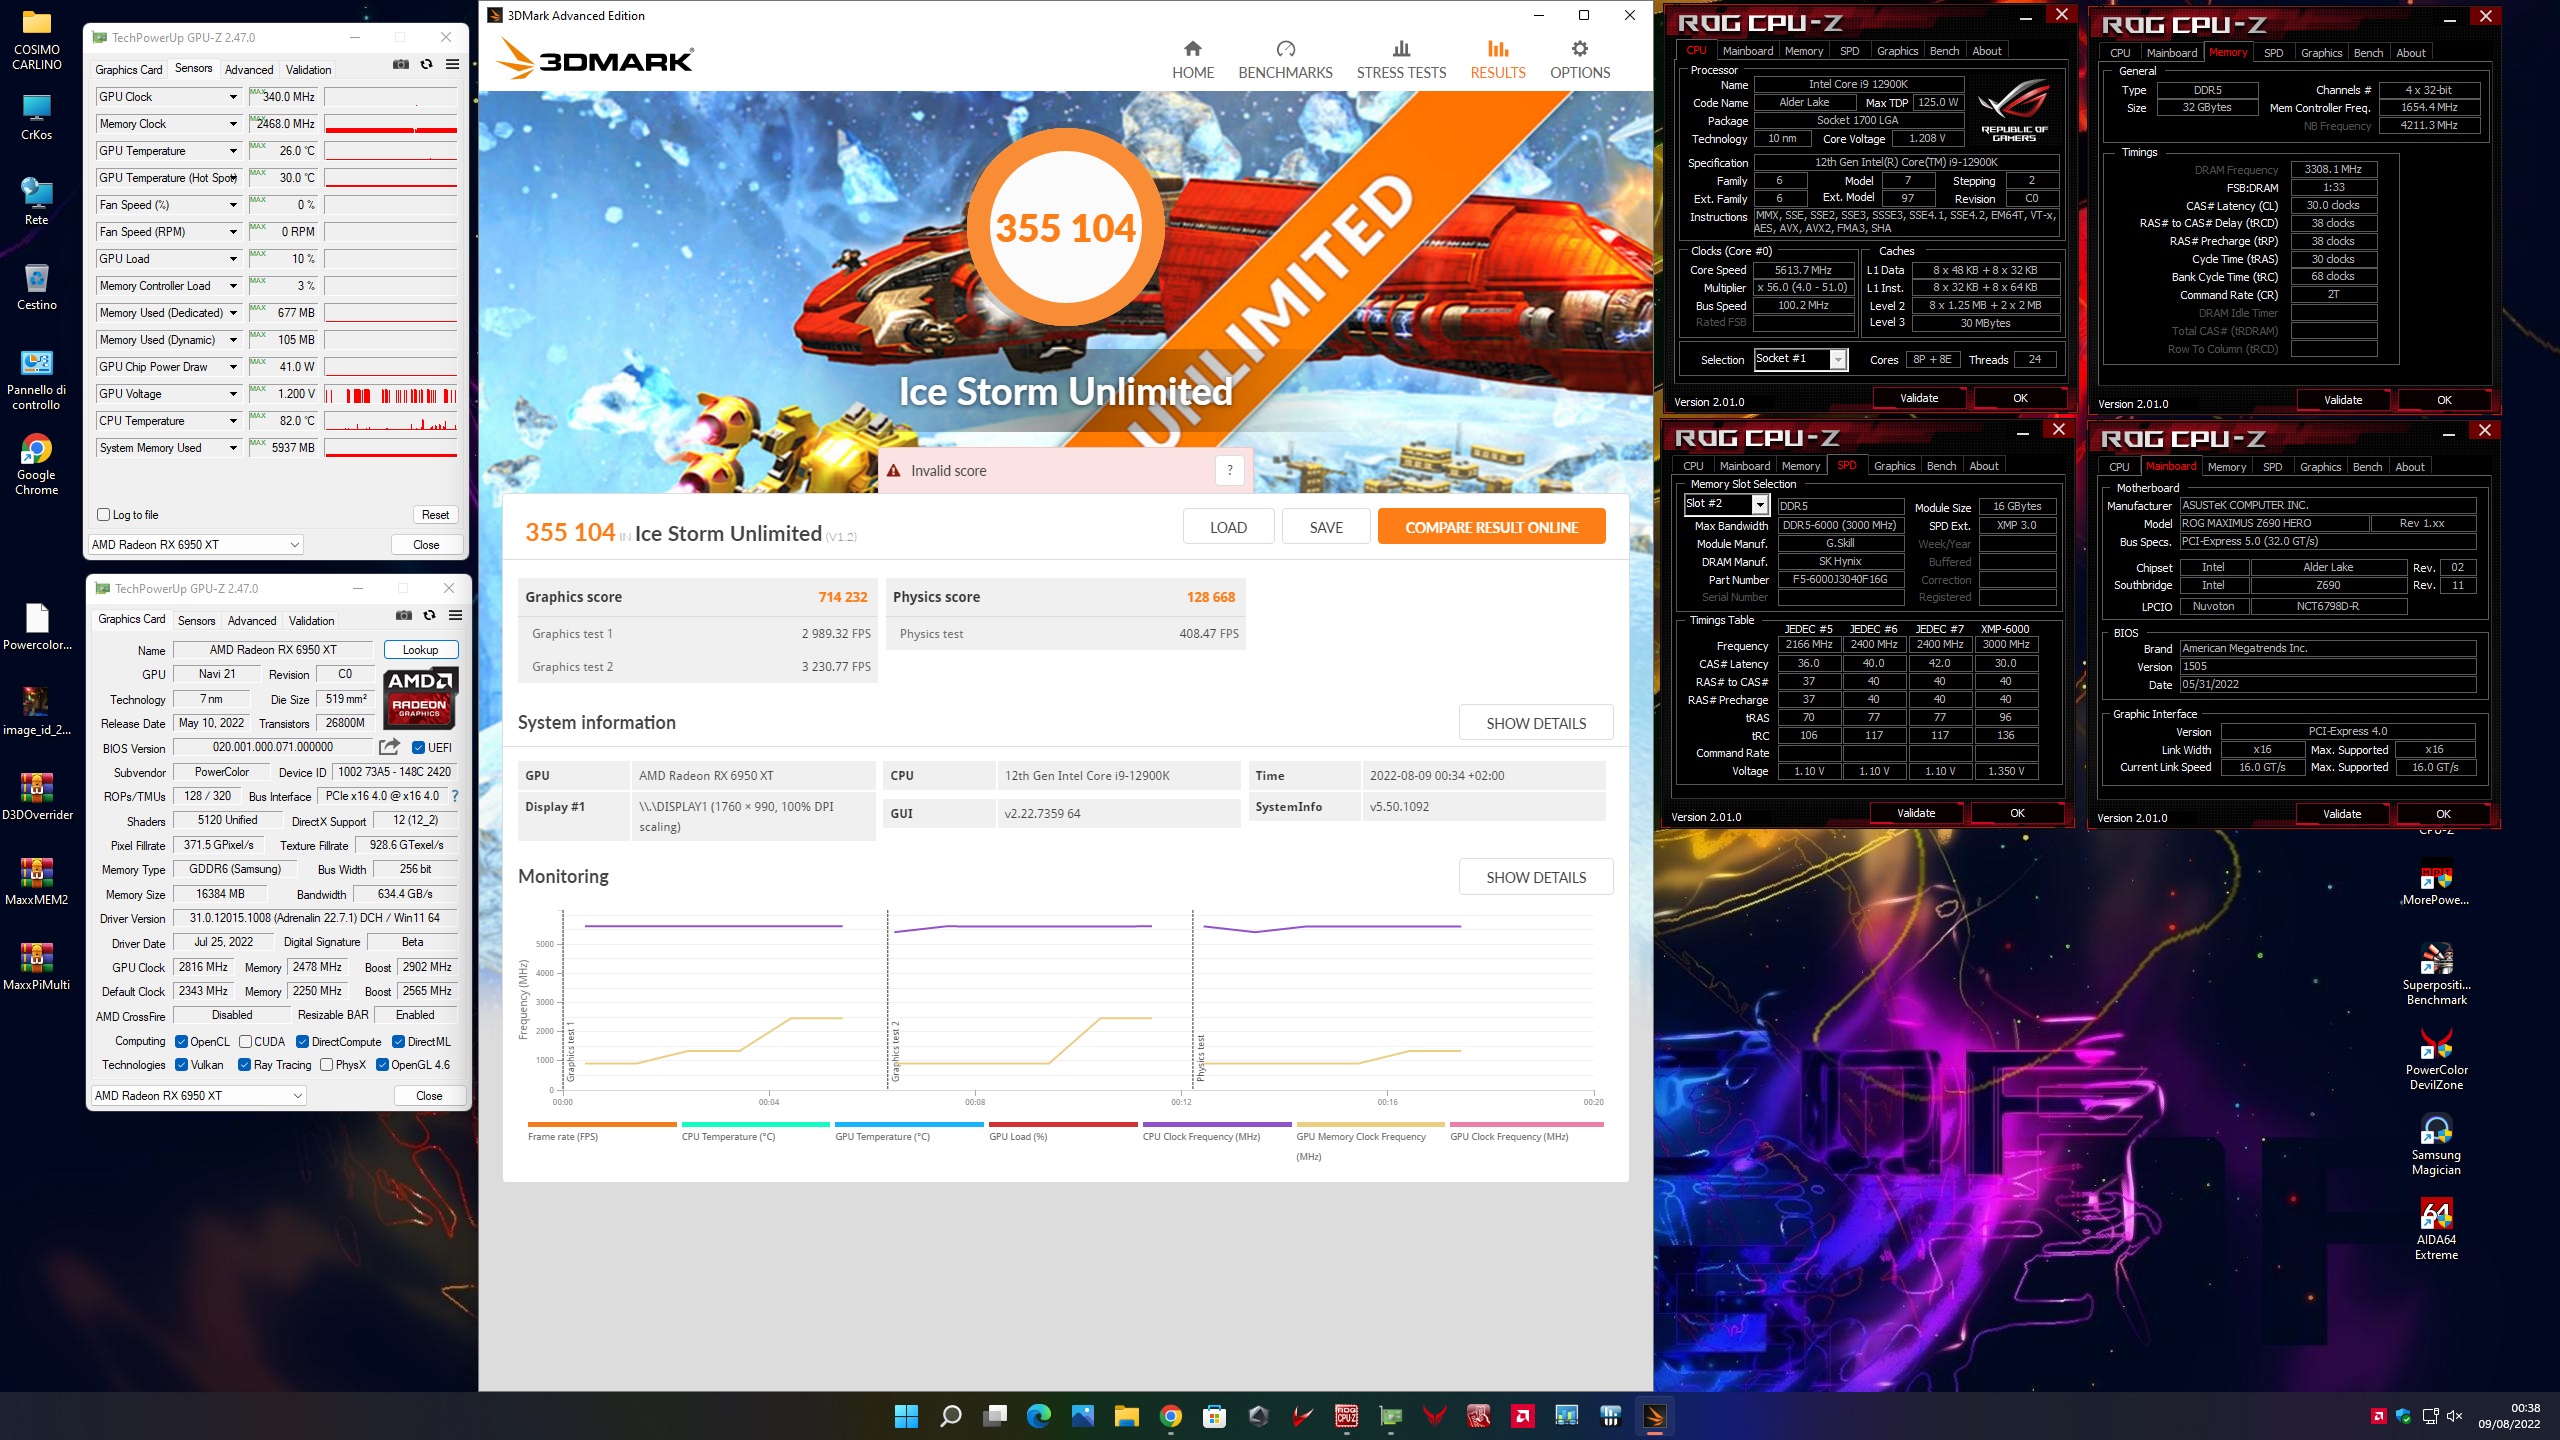Click the GPU-Z Graphics Card refresh icon

(430, 615)
